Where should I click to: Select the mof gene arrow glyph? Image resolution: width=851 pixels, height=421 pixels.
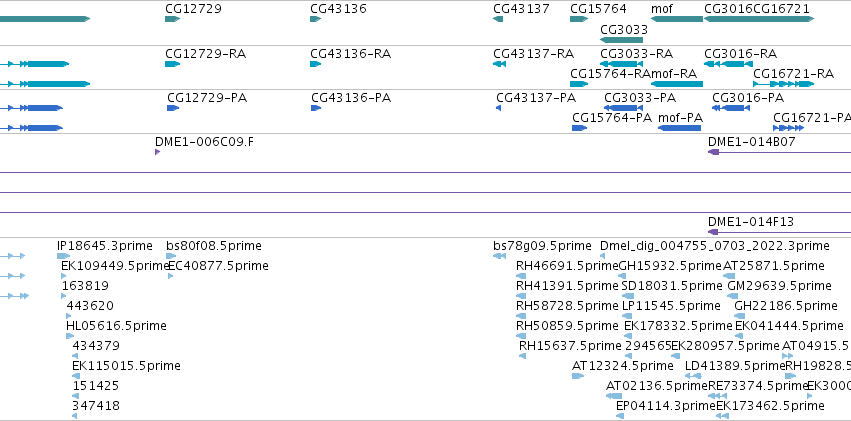[x=677, y=19]
